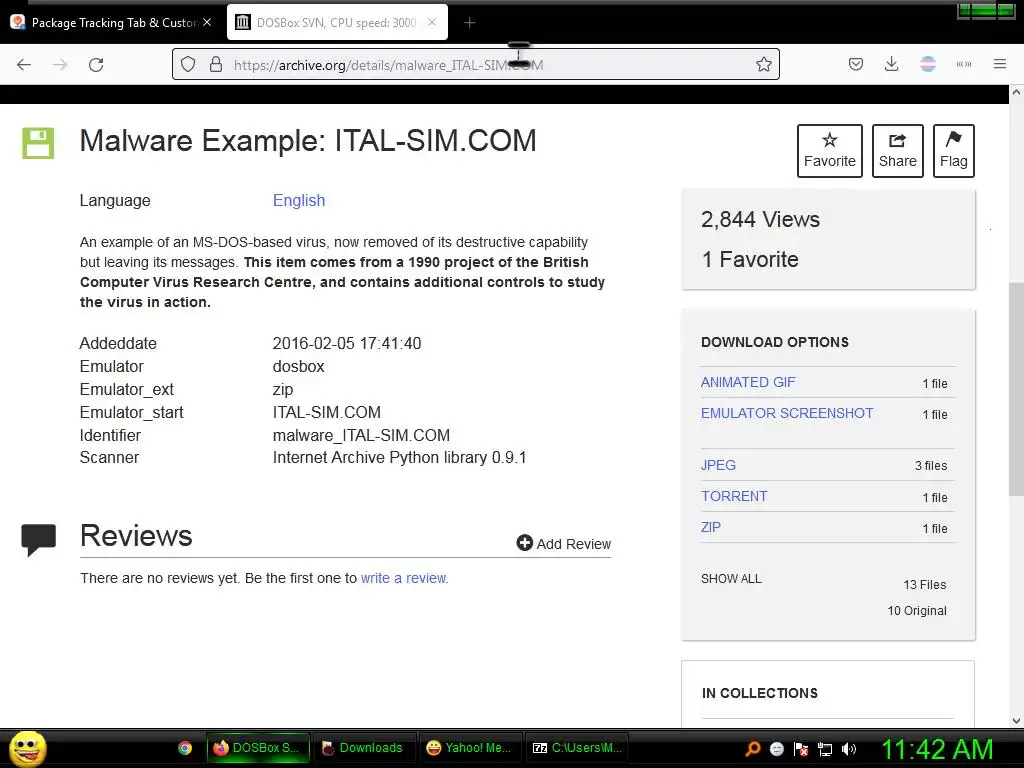The width and height of the screenshot is (1024, 768).
Task: Click the 11:42 AM clock
Action: click(x=937, y=749)
